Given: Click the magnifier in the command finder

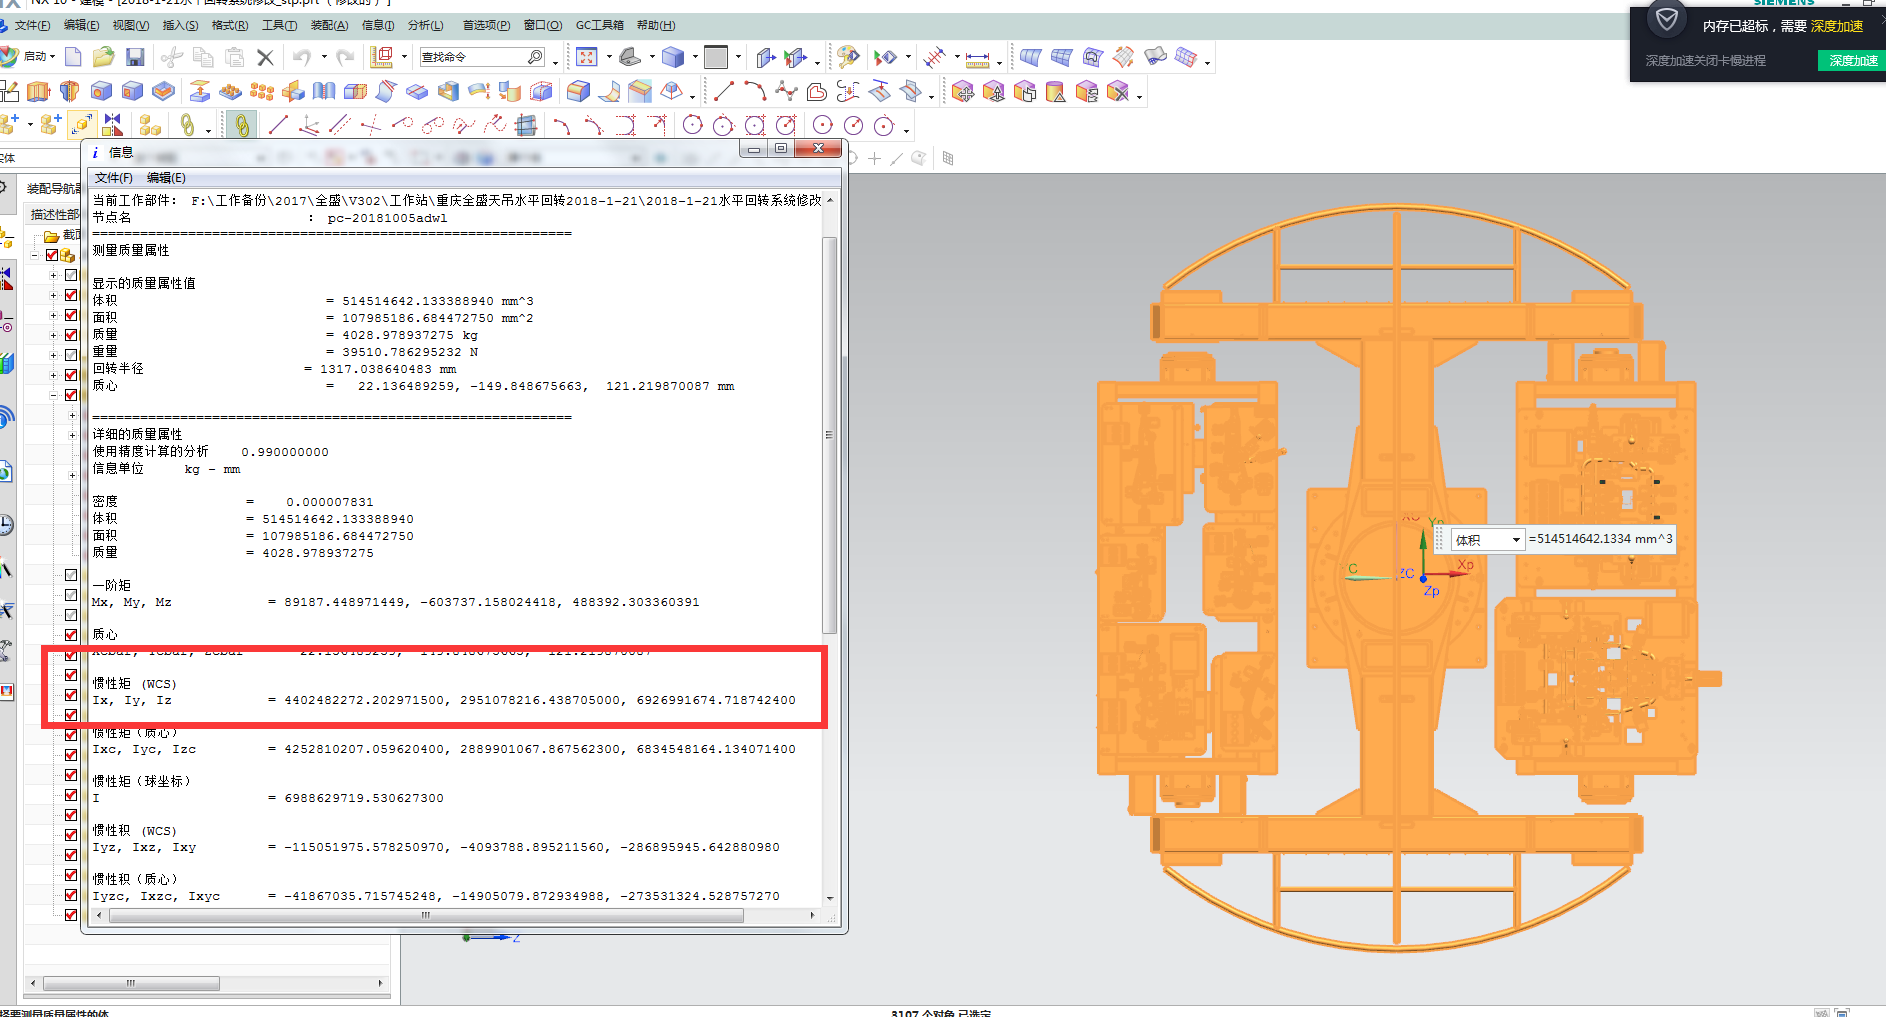Looking at the screenshot, I should tap(535, 57).
